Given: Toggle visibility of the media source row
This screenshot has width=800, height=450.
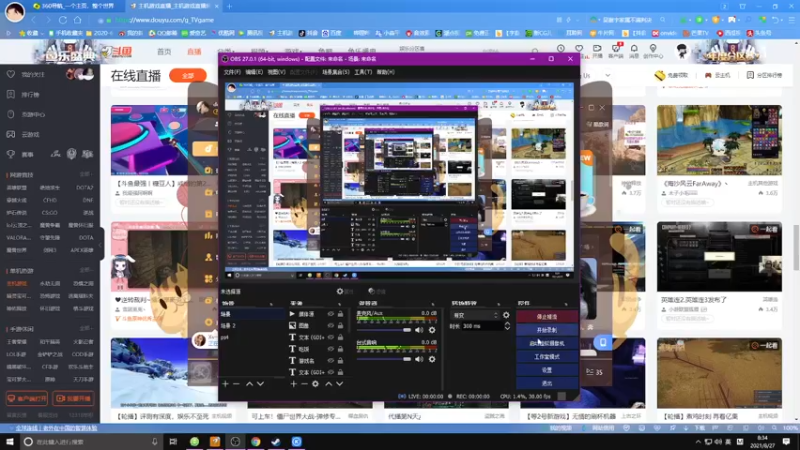Looking at the screenshot, I should tap(331, 314).
